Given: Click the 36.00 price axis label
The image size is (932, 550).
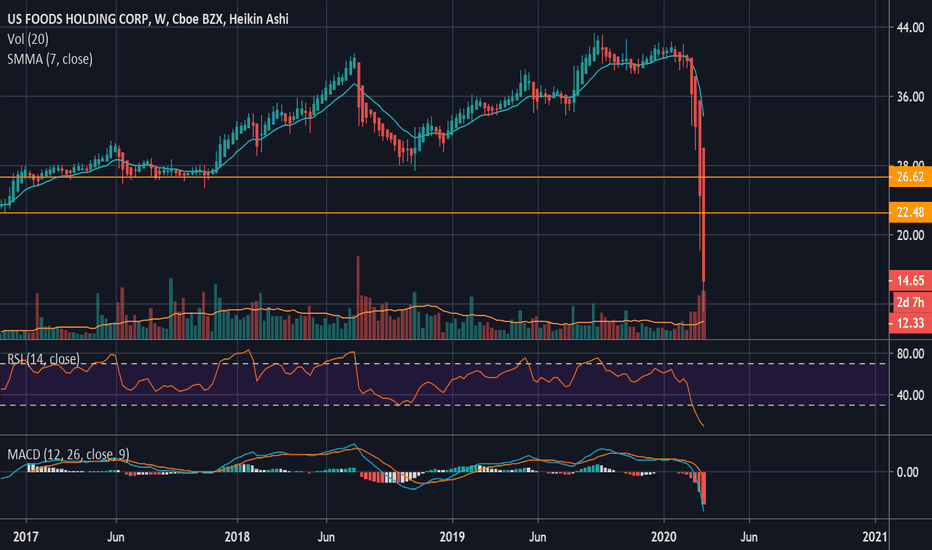Looking at the screenshot, I should coord(910,96).
